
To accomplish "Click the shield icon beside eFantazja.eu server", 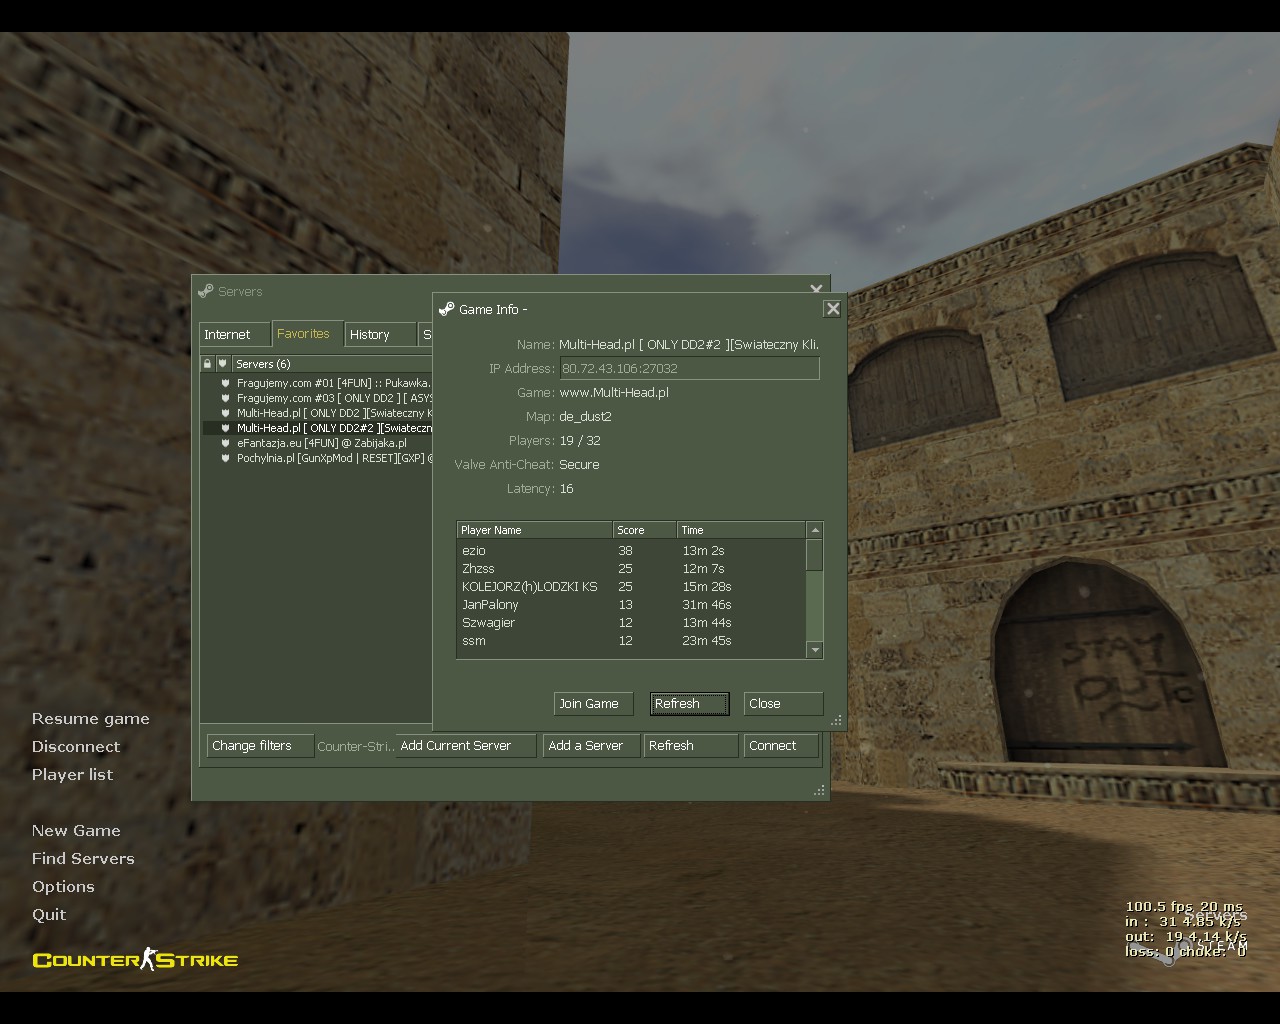I will (x=226, y=443).
